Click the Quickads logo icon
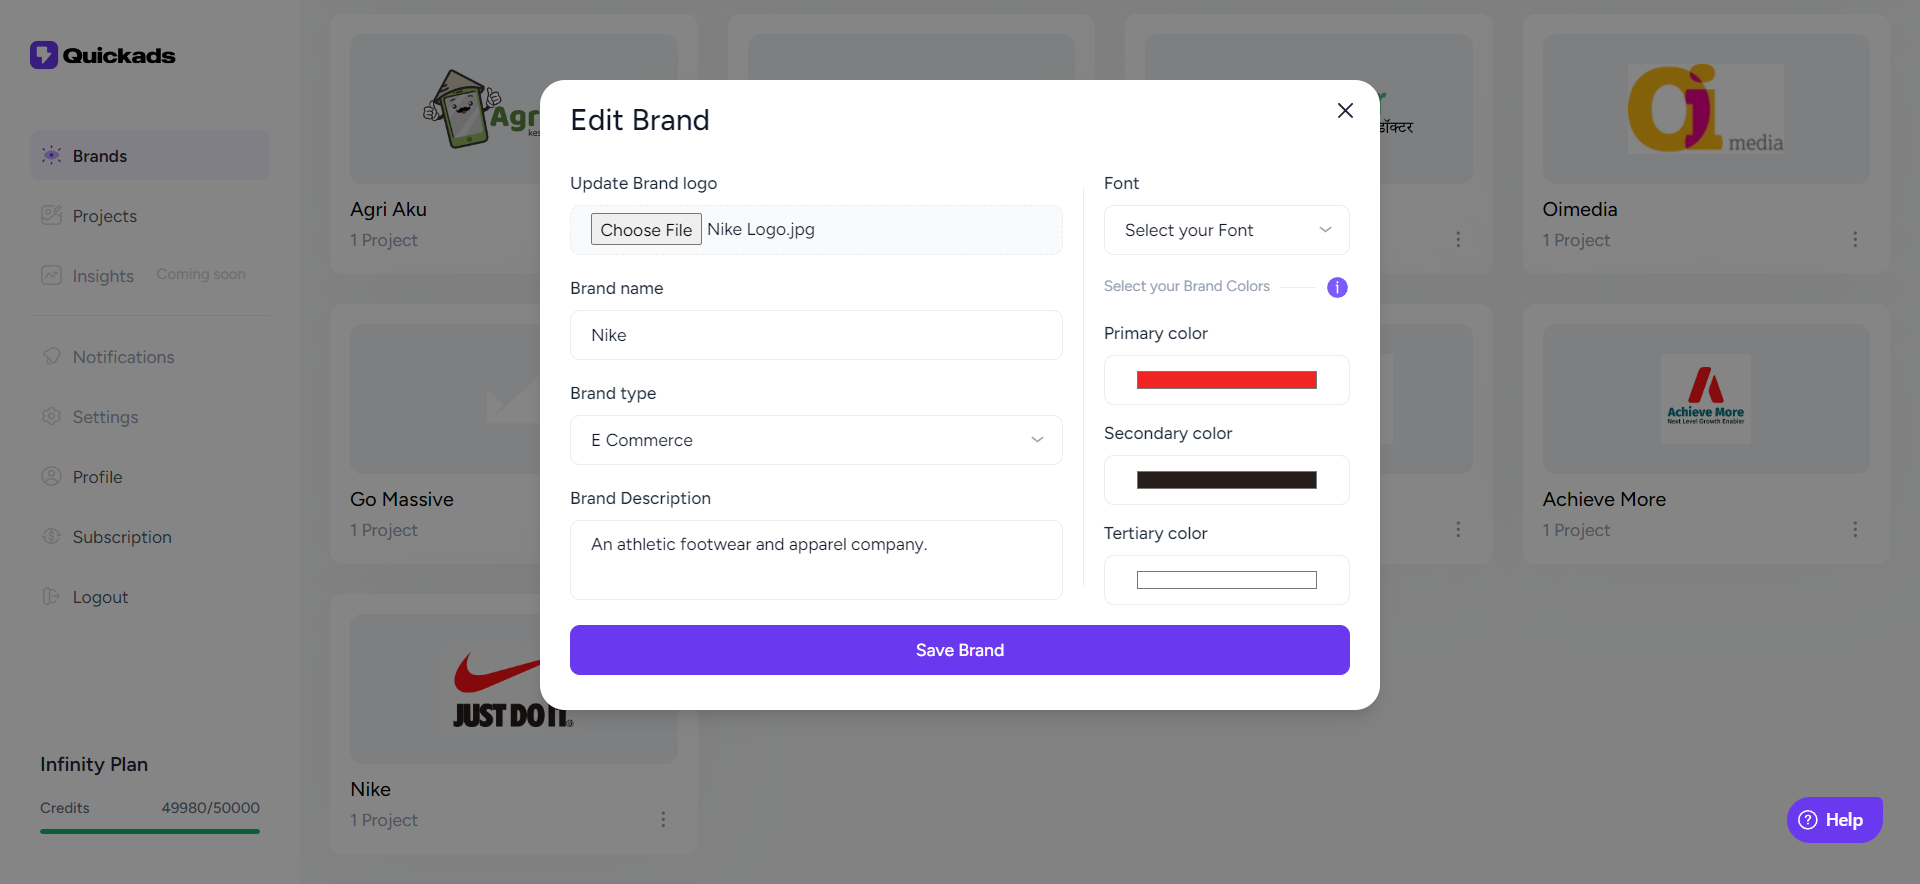The image size is (1920, 884). pos(42,55)
